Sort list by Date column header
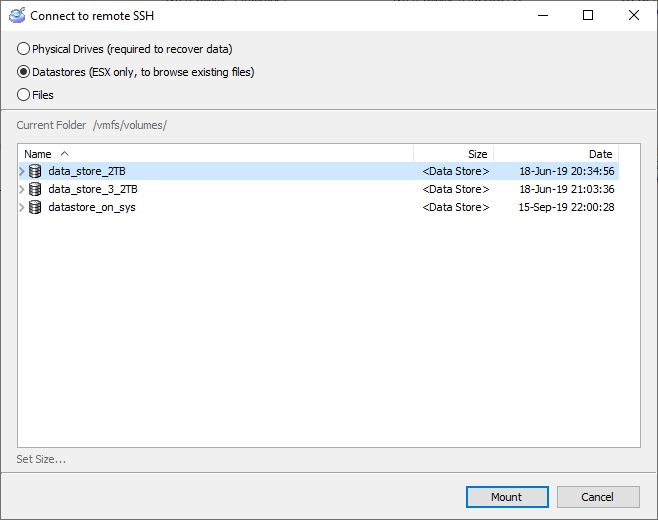The height and width of the screenshot is (520, 658). click(x=600, y=154)
